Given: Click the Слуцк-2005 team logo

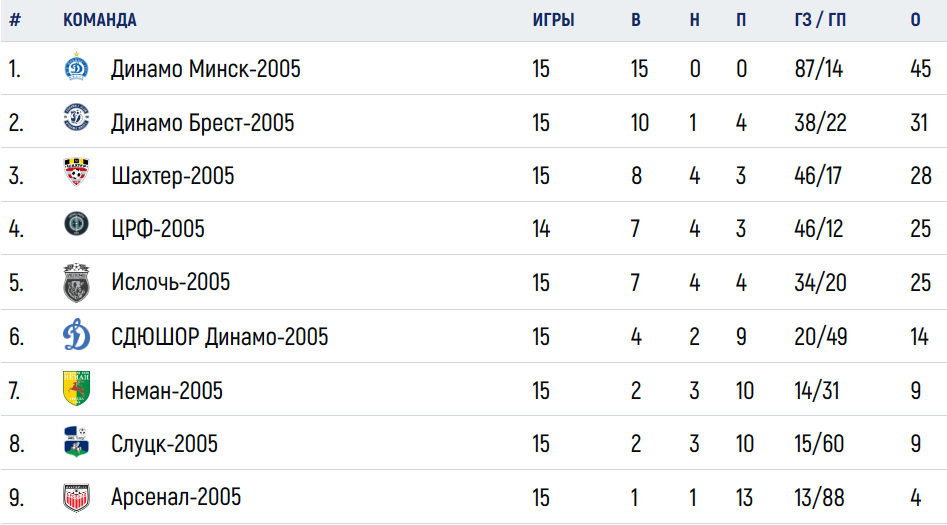Looking at the screenshot, I should tap(77, 442).
